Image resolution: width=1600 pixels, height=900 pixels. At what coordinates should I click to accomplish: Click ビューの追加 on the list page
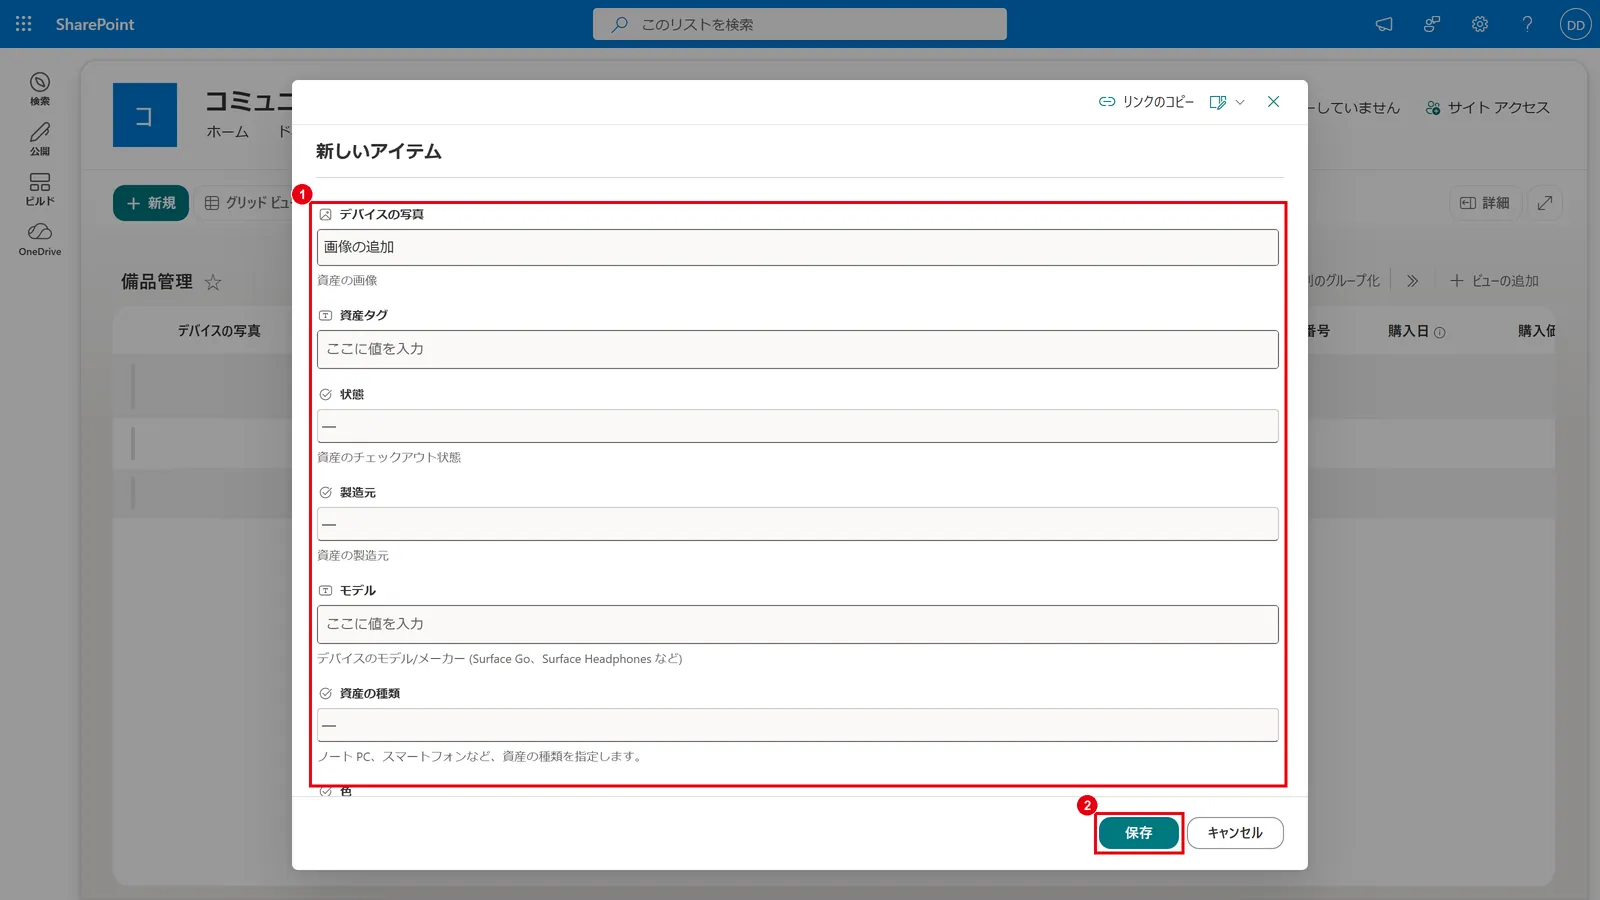1495,281
